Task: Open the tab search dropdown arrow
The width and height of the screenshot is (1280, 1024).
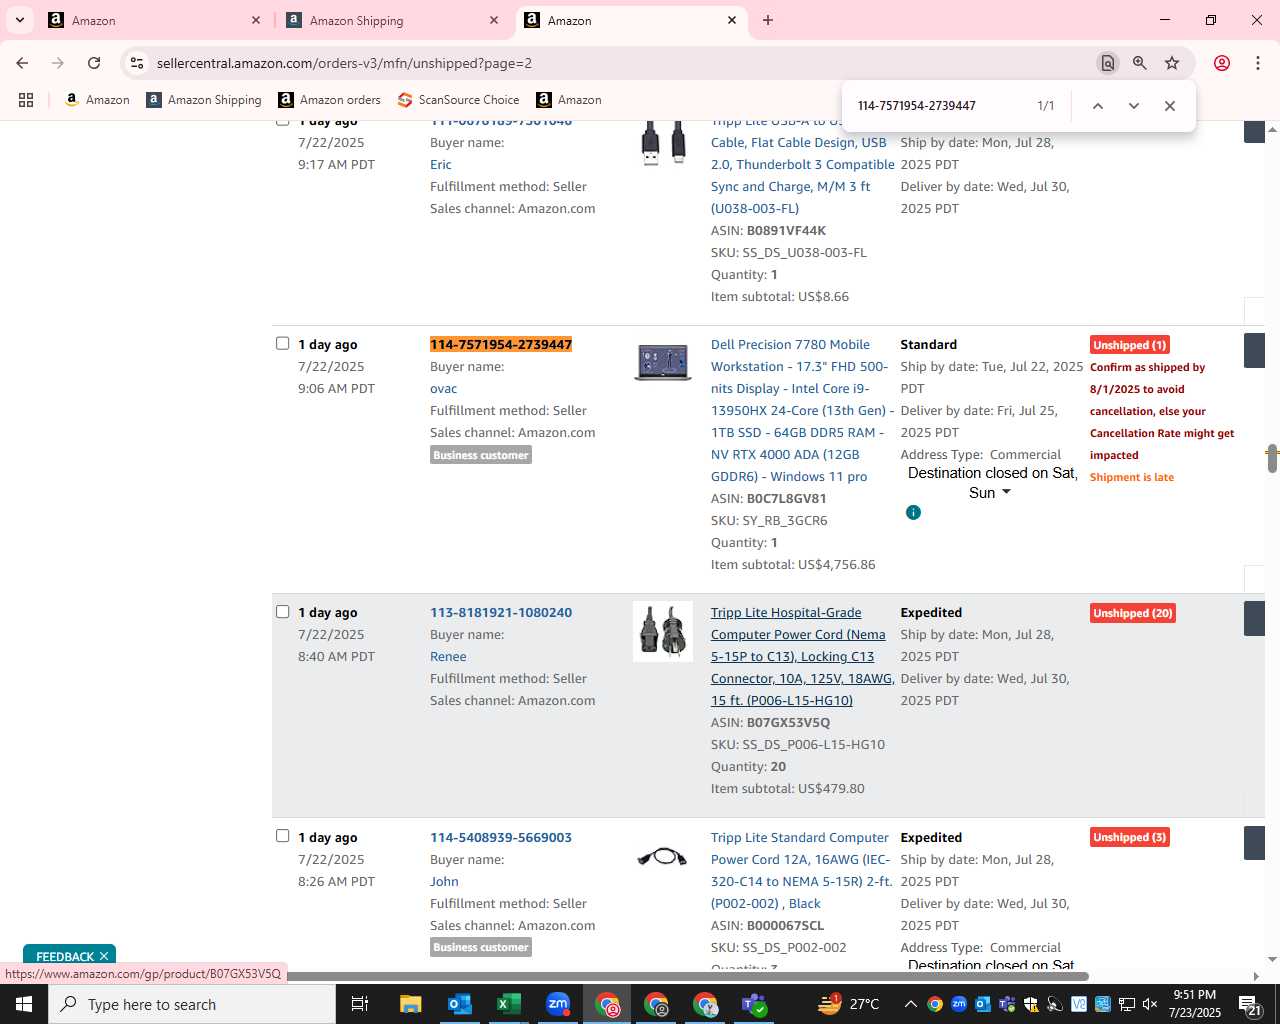Action: (x=19, y=20)
